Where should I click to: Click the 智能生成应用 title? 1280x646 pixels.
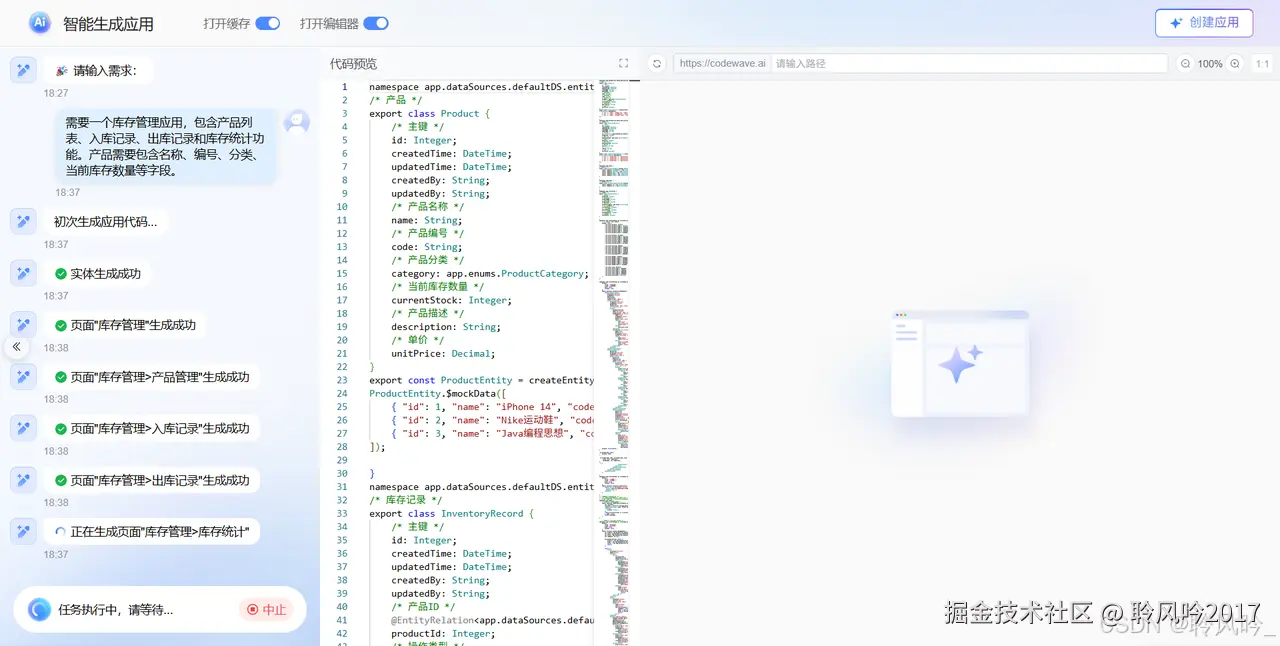pyautogui.click(x=108, y=23)
